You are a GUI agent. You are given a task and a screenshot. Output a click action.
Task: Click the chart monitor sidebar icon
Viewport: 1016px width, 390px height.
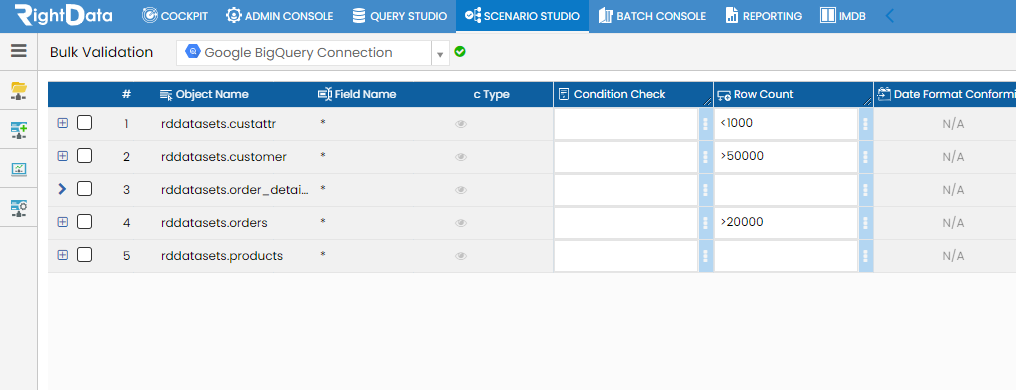19,169
